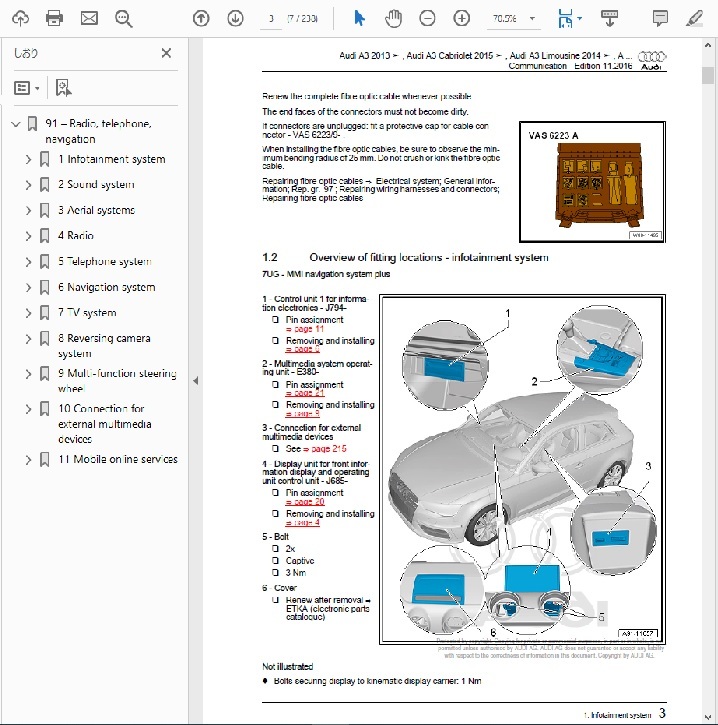Screen dimensions: 718x725
Task: Click the 'Not illustrated' text
Action: click(288, 666)
